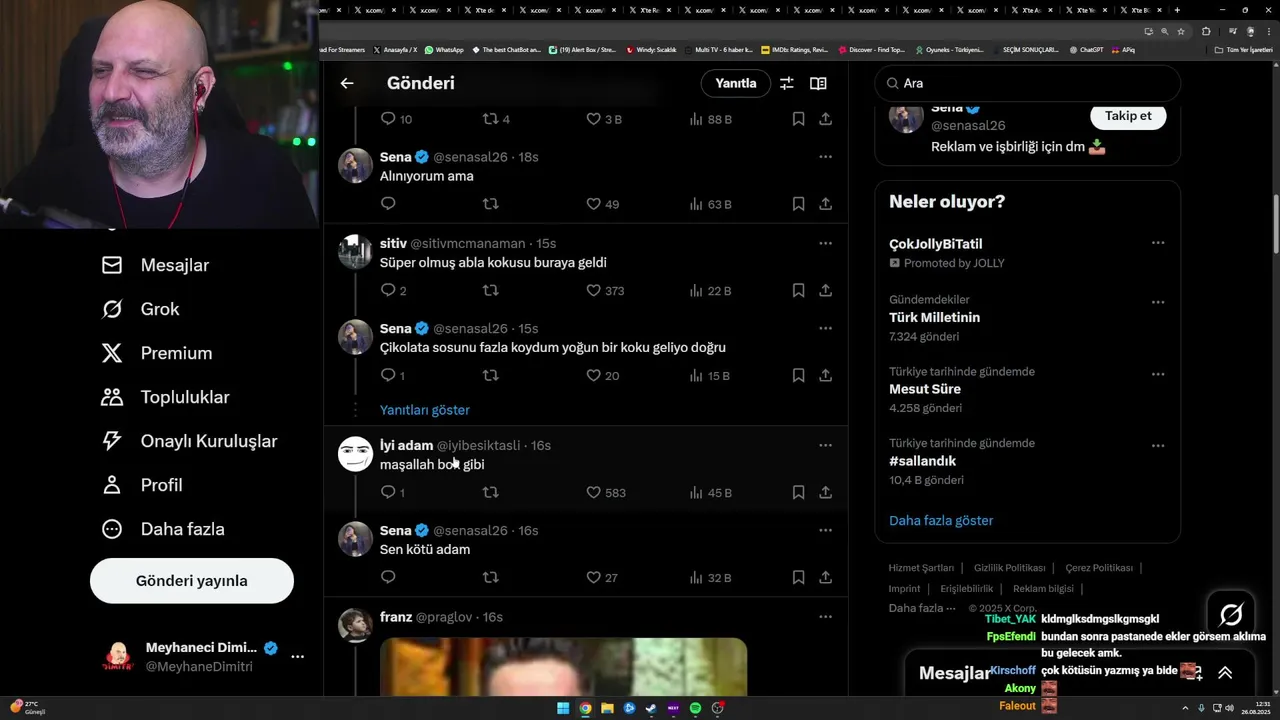Expand the Mesajlar drawer with double chevron
This screenshot has height=720, width=1280.
[x=1225, y=673]
